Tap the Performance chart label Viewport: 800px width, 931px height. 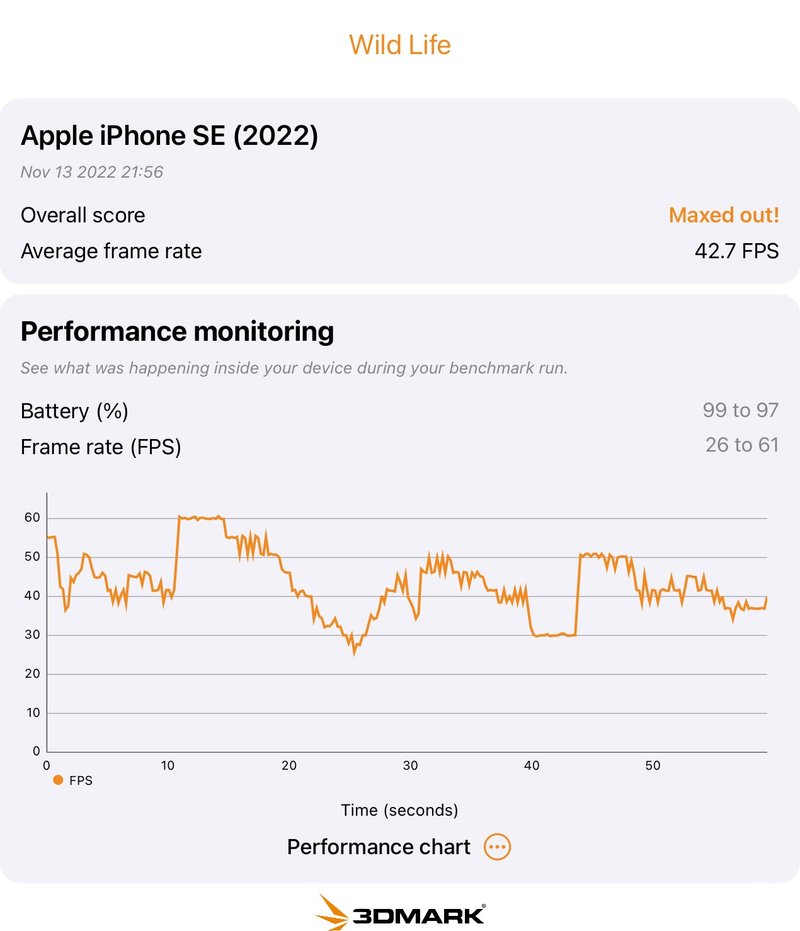[378, 847]
